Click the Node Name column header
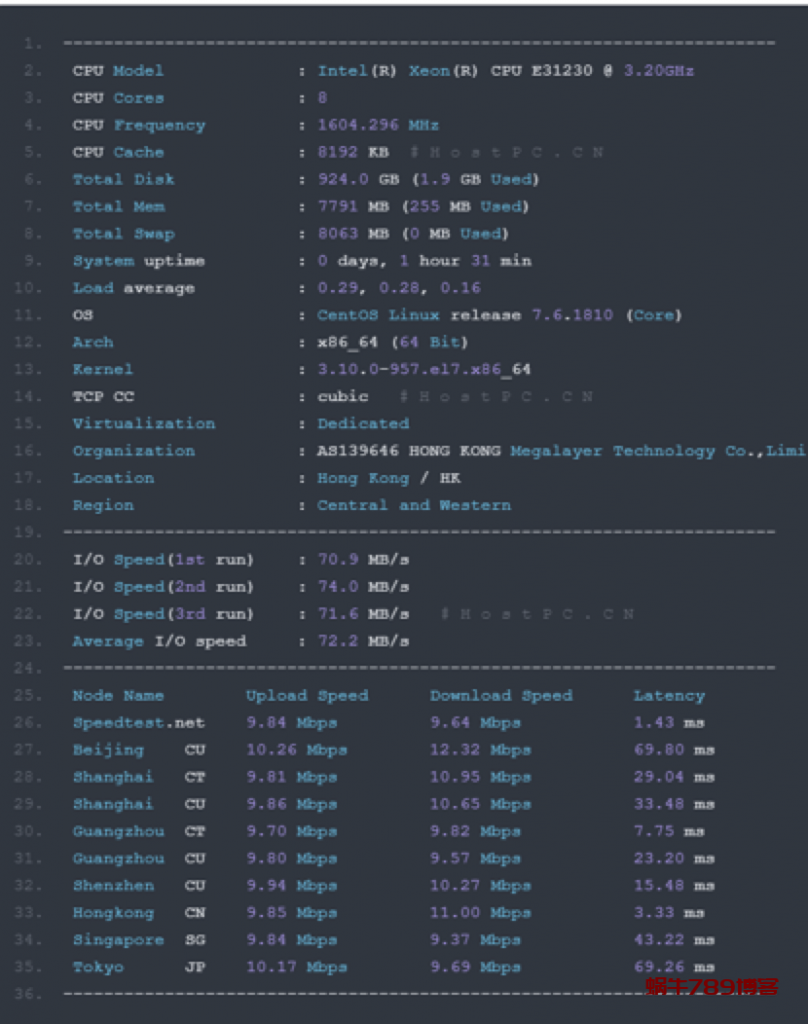 tap(118, 696)
